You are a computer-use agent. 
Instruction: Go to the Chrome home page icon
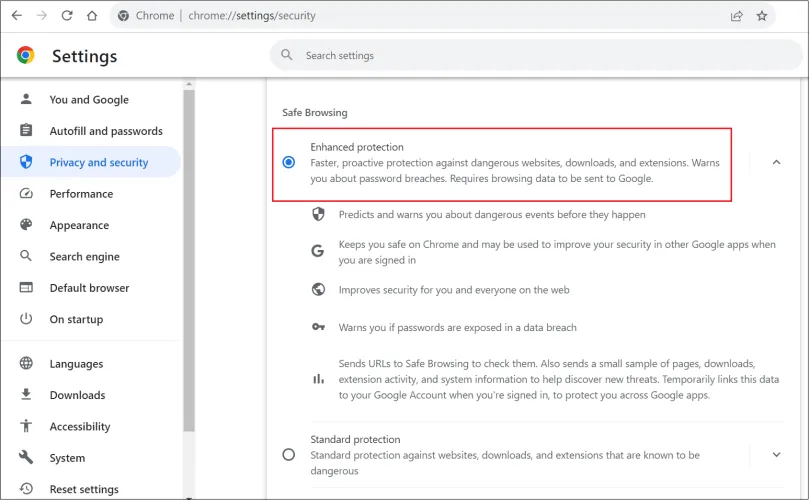[x=92, y=16]
